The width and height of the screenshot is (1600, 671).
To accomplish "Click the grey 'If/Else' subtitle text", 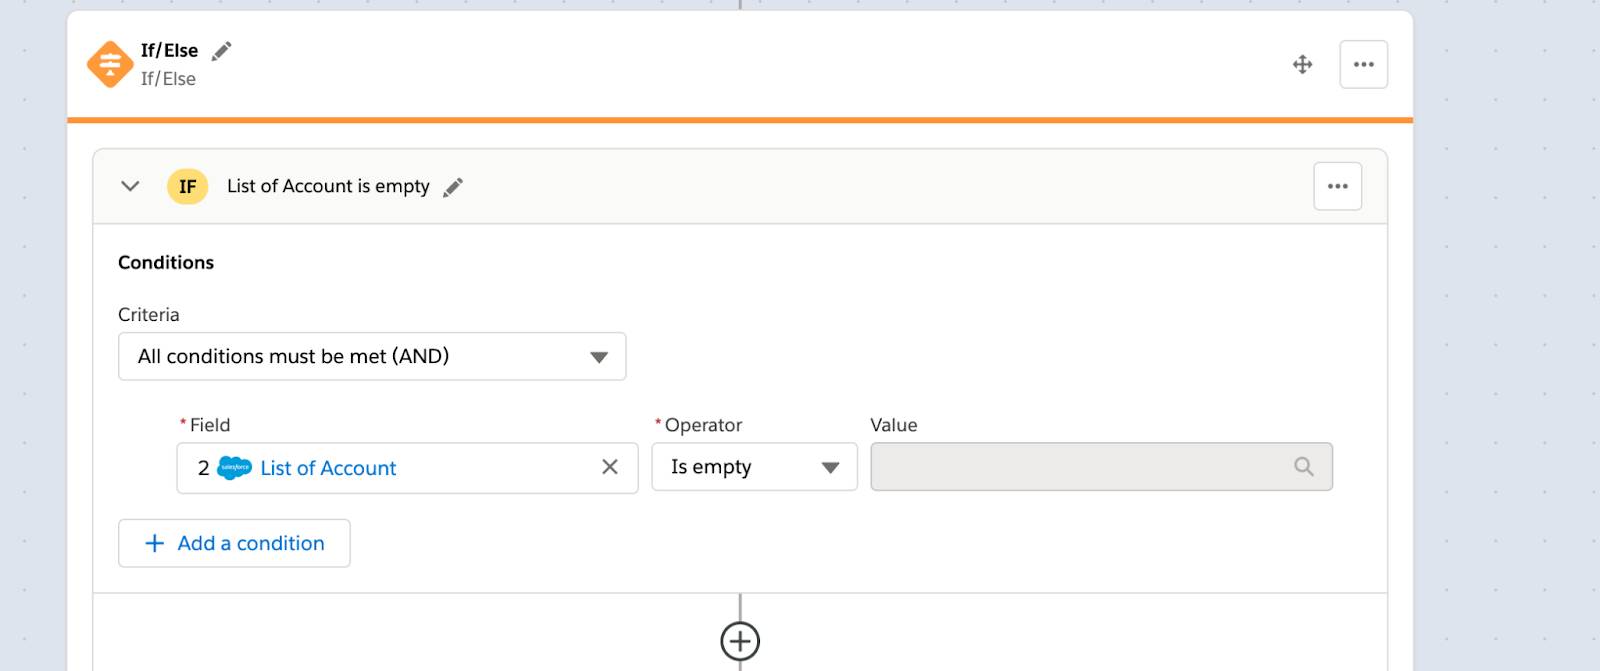I will 168,79.
